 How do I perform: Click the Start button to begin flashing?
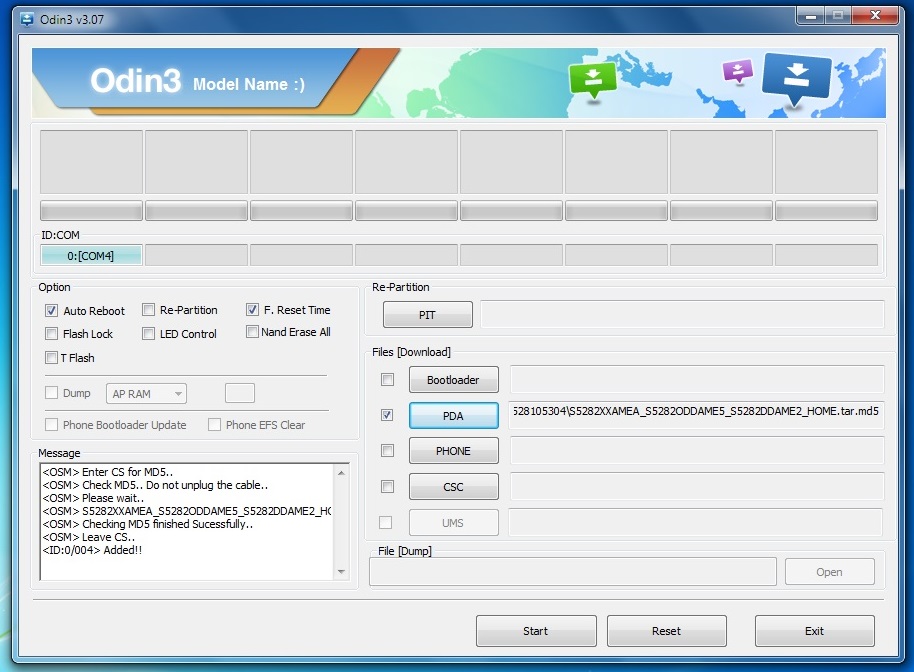tap(536, 631)
